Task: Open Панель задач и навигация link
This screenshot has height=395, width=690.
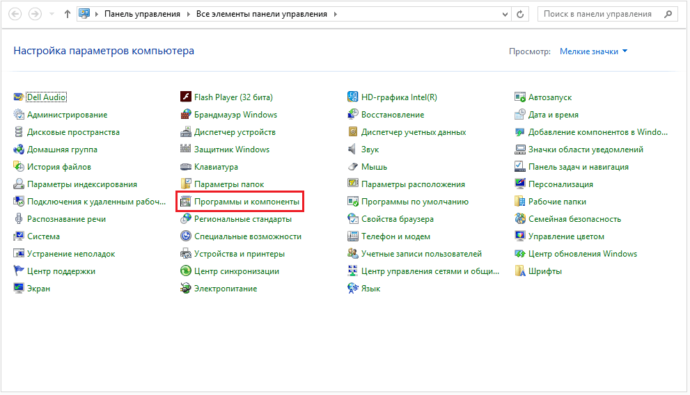Action: [x=578, y=167]
